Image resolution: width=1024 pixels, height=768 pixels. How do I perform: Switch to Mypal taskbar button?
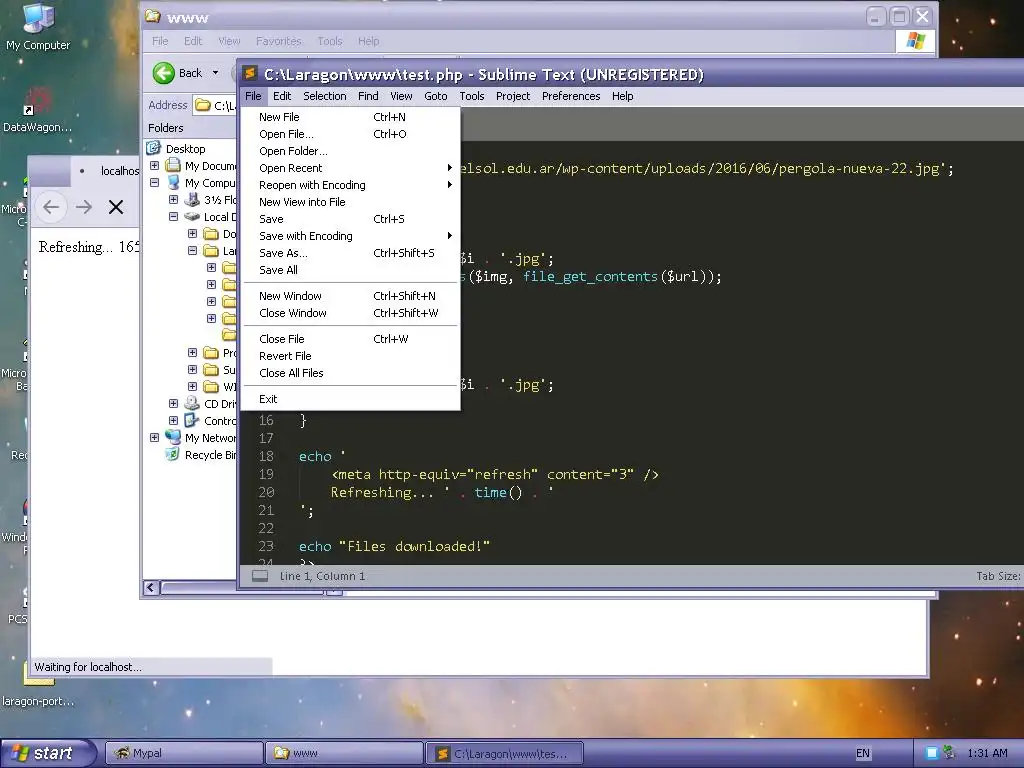coord(184,753)
